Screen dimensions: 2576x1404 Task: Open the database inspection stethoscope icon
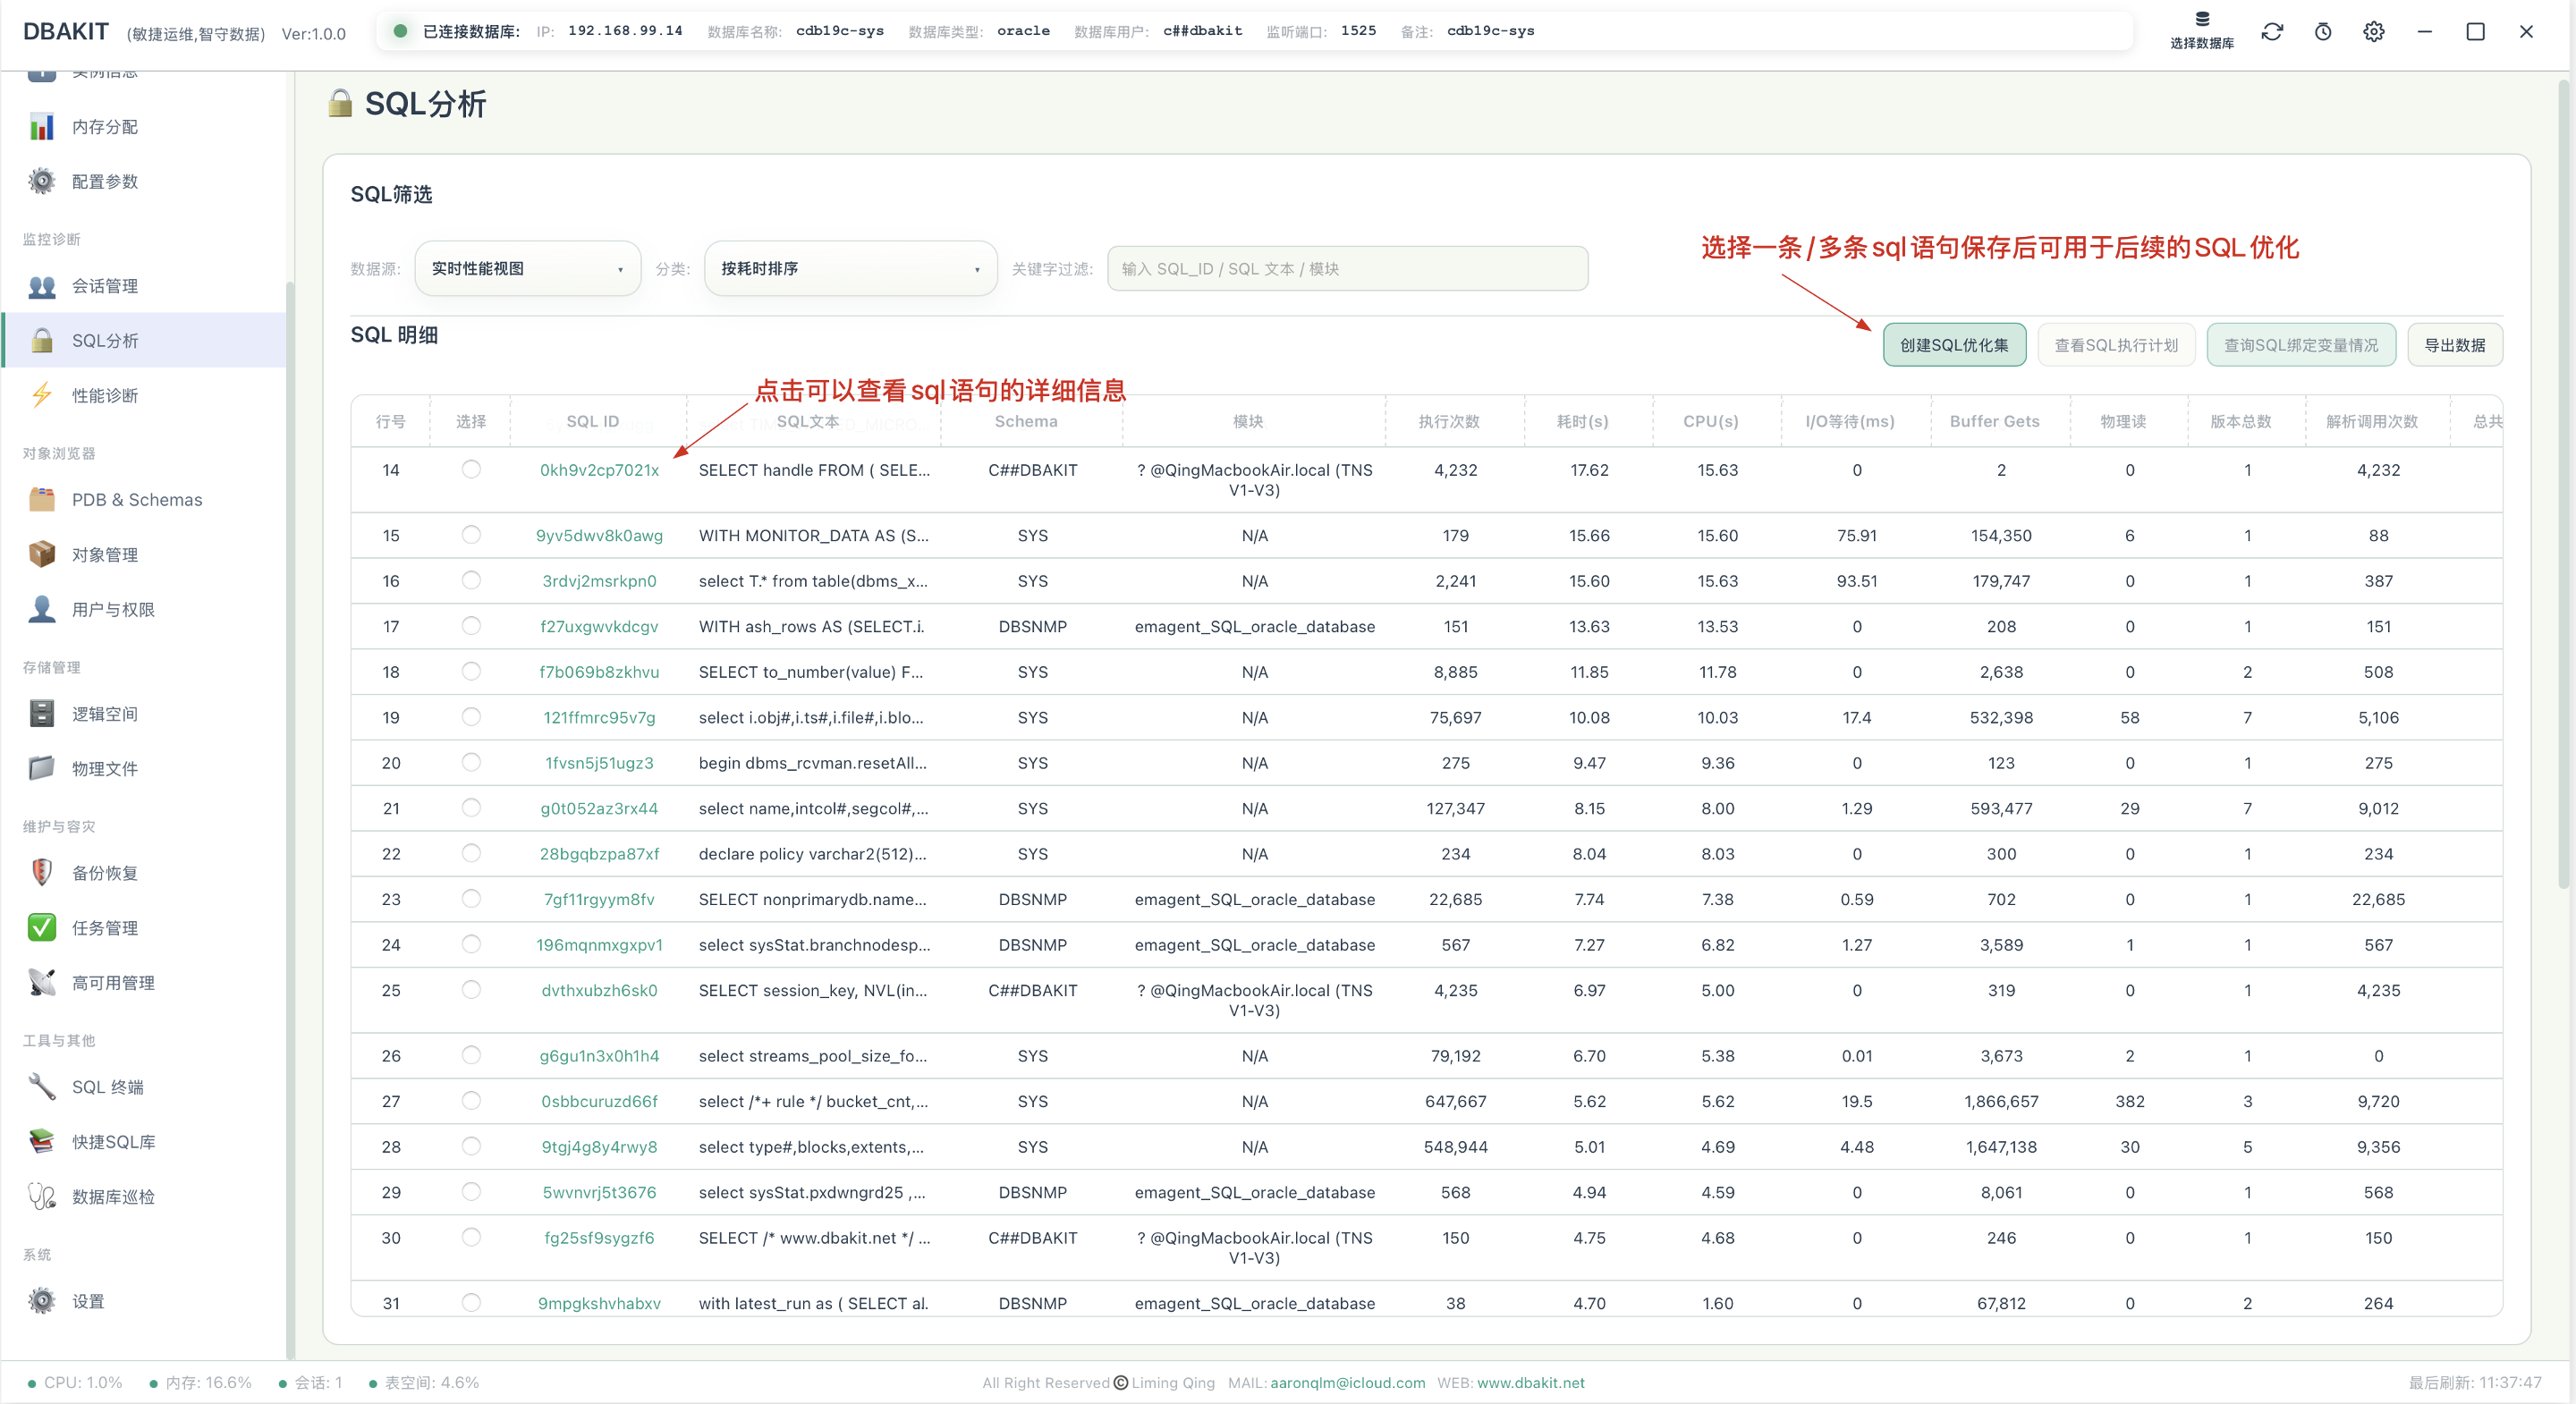[41, 1196]
